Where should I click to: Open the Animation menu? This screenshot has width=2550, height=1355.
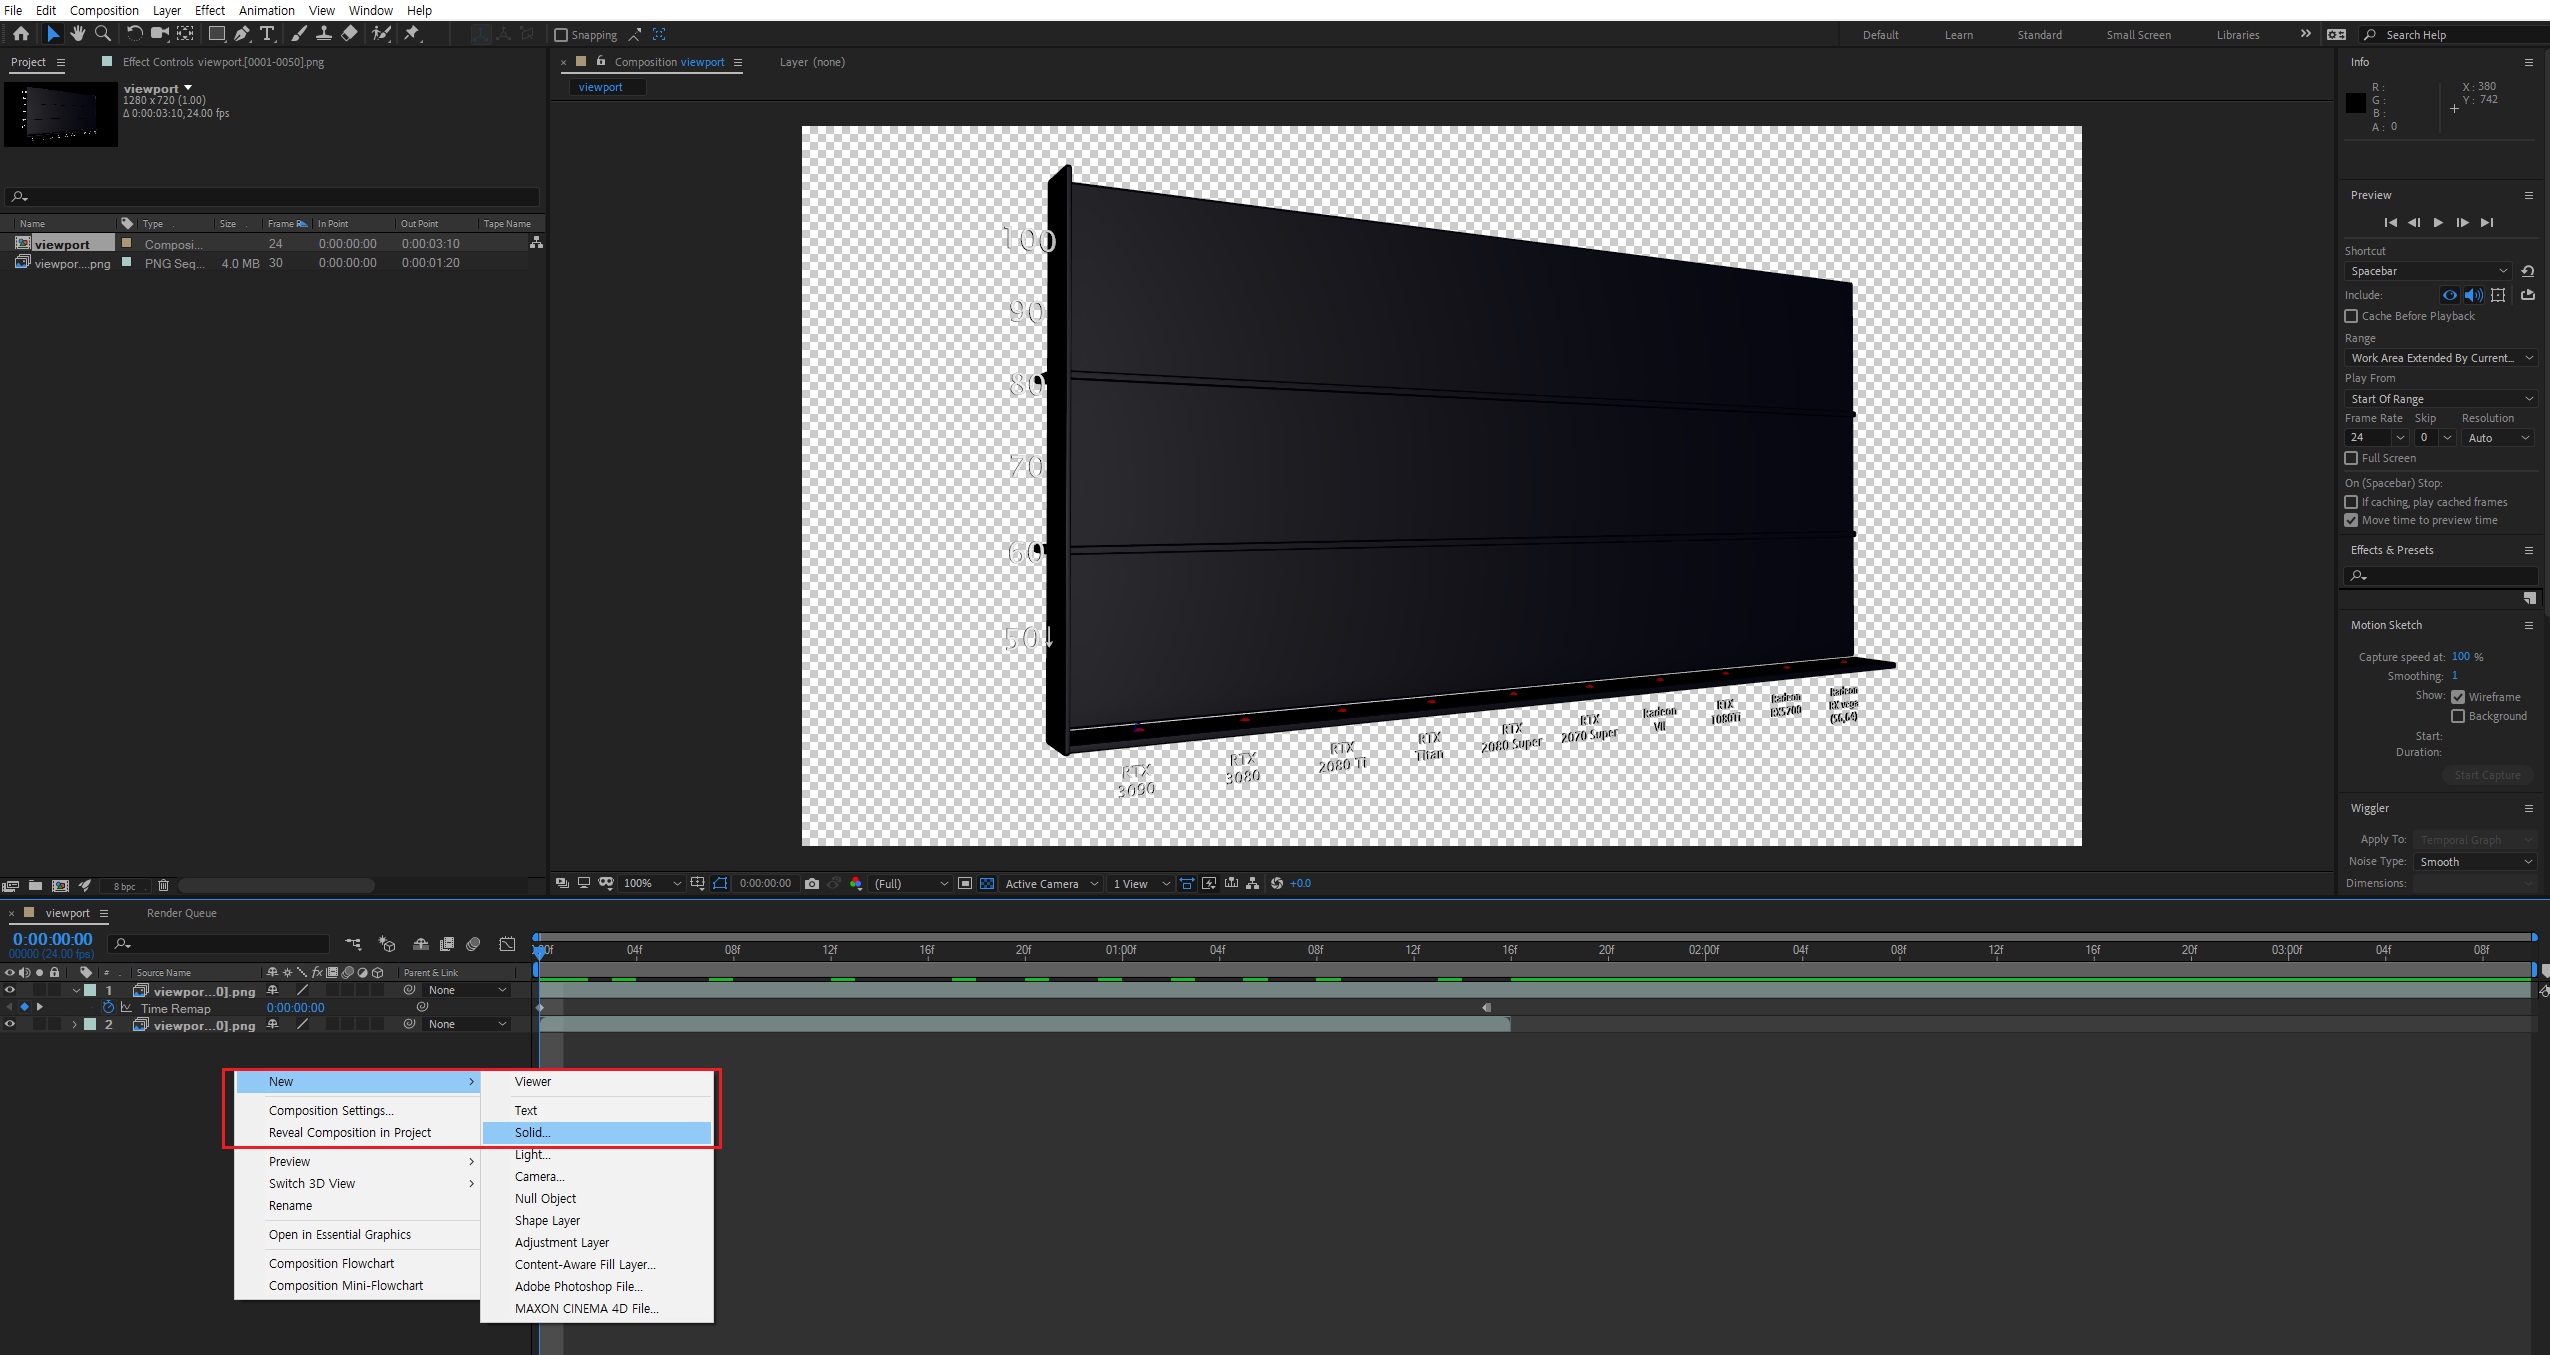click(266, 10)
